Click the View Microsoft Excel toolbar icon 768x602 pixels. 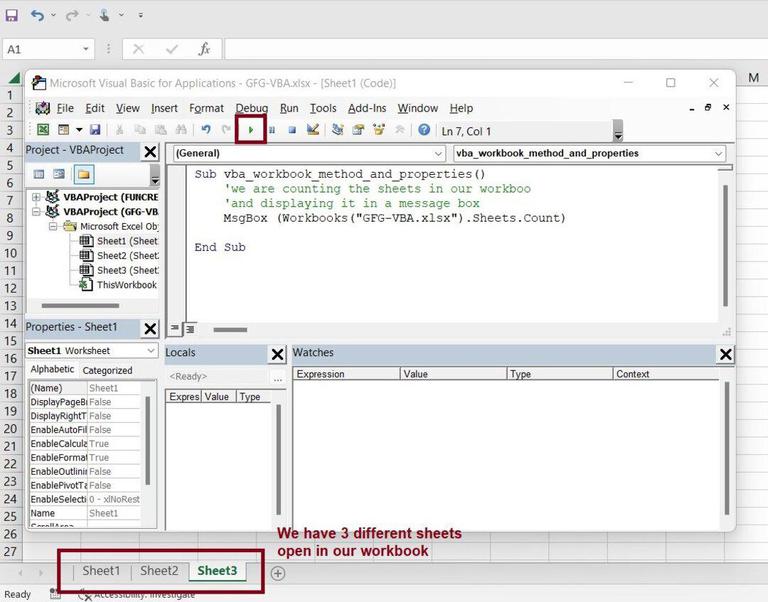coord(43,130)
